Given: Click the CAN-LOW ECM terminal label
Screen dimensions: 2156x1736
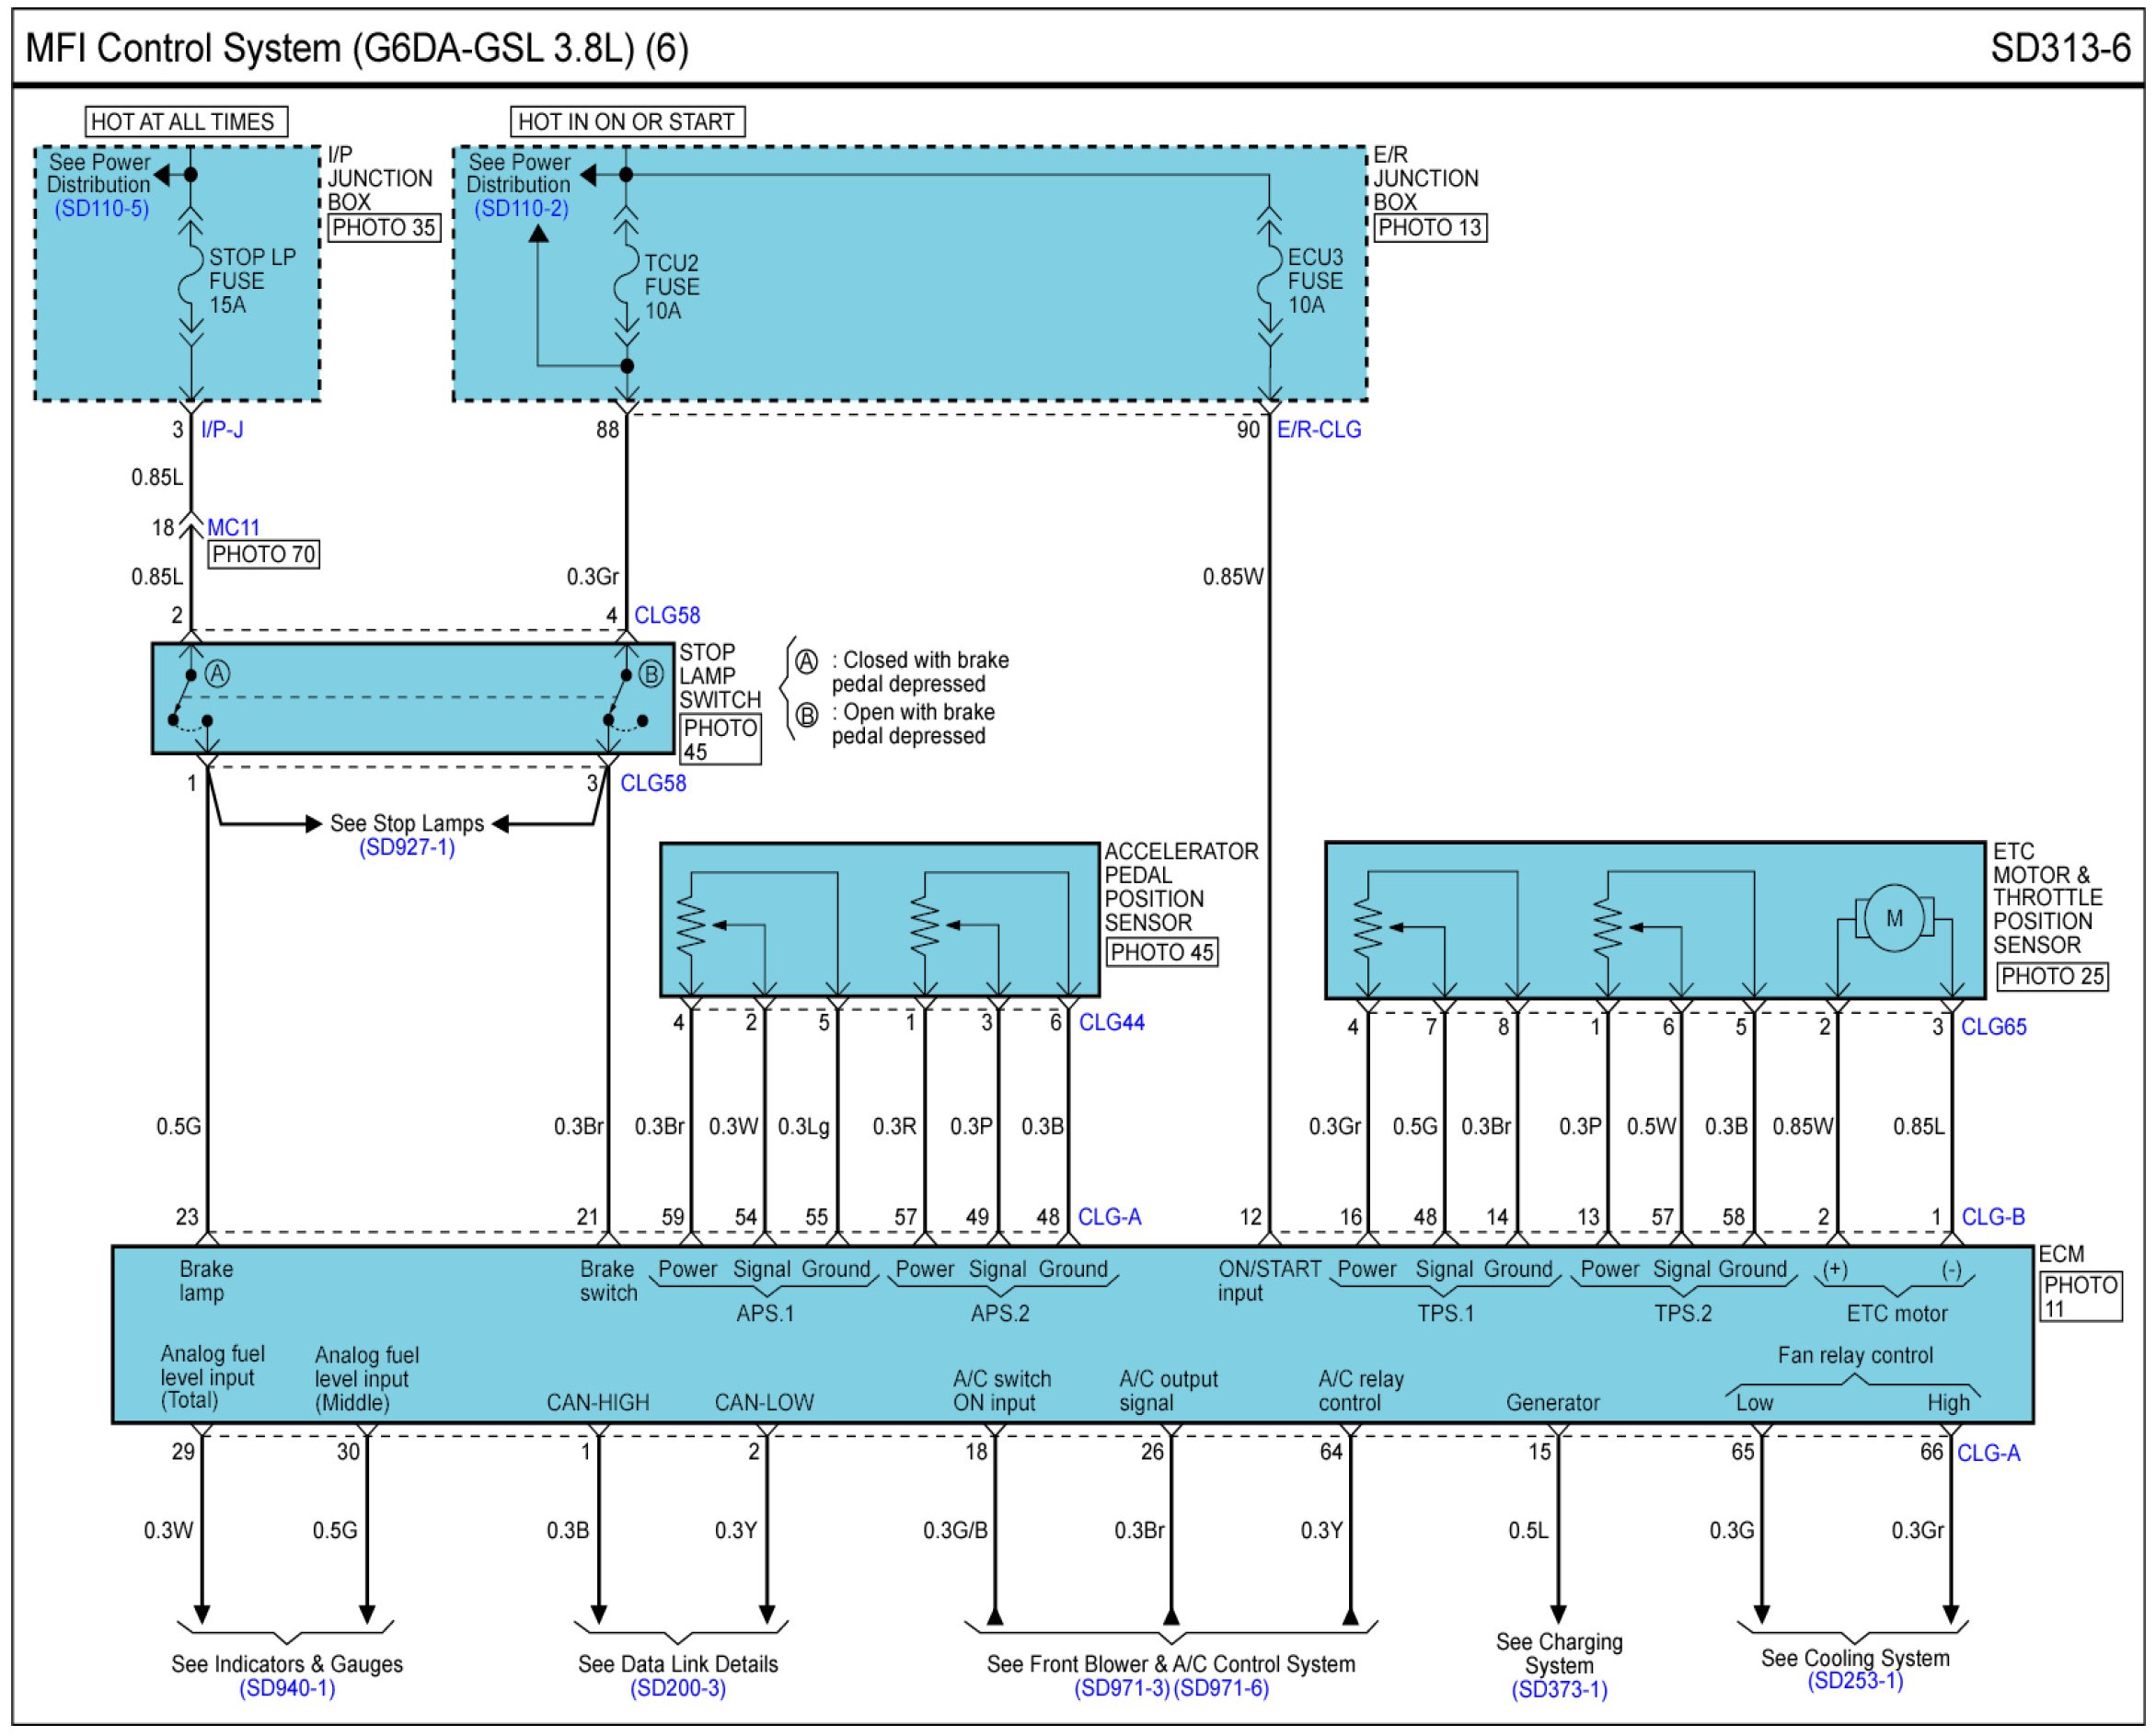Looking at the screenshot, I should point(764,1403).
